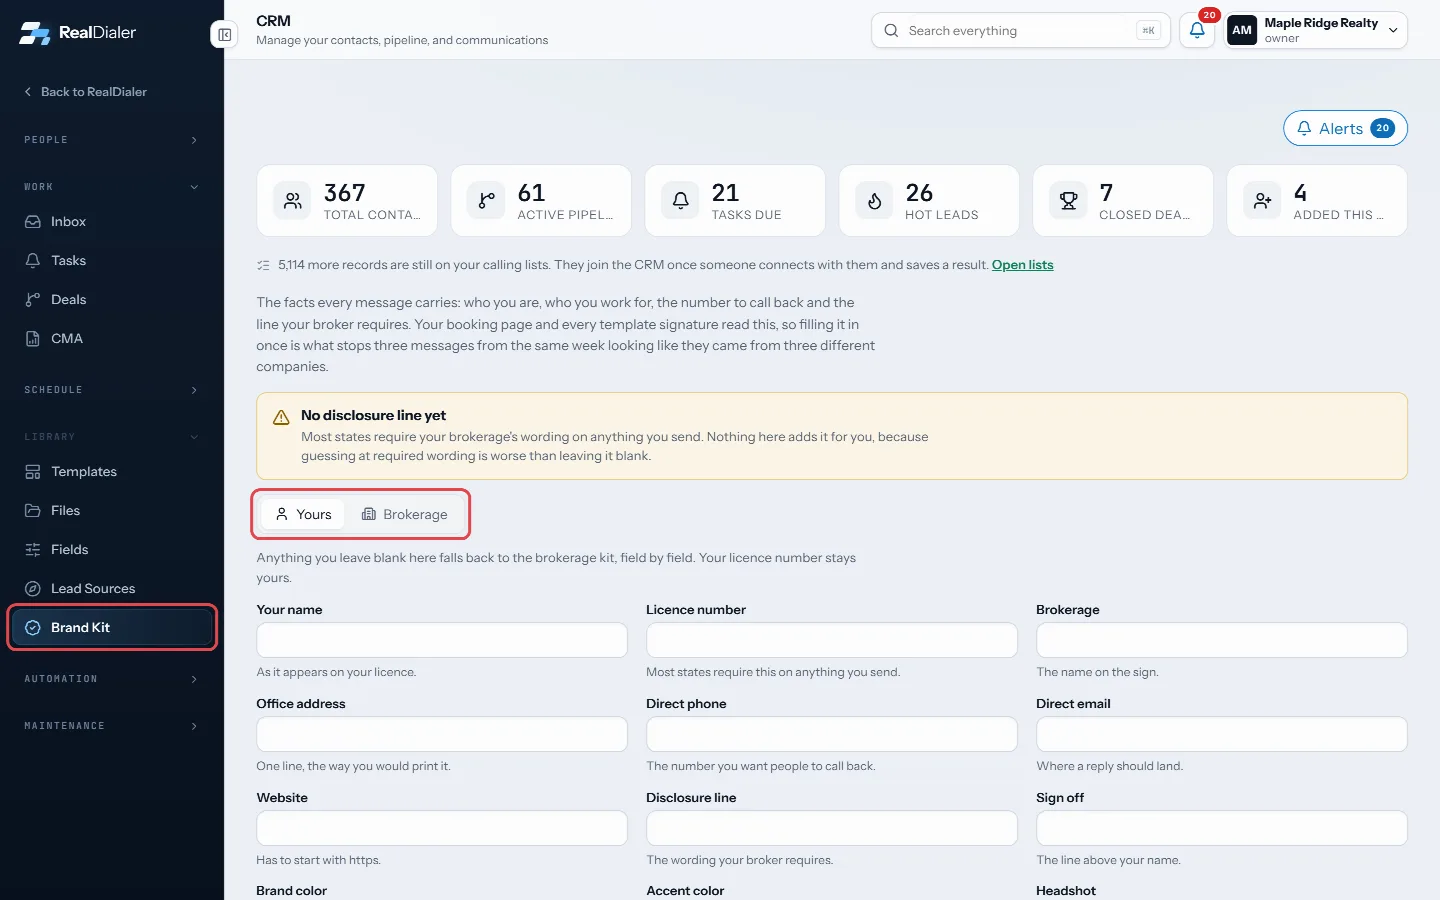Select Brand Kit in the sidebar
1440x900 pixels.
coord(112,628)
